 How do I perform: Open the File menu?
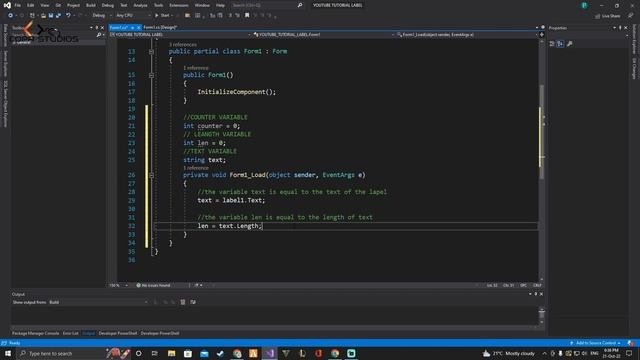pos(18,5)
